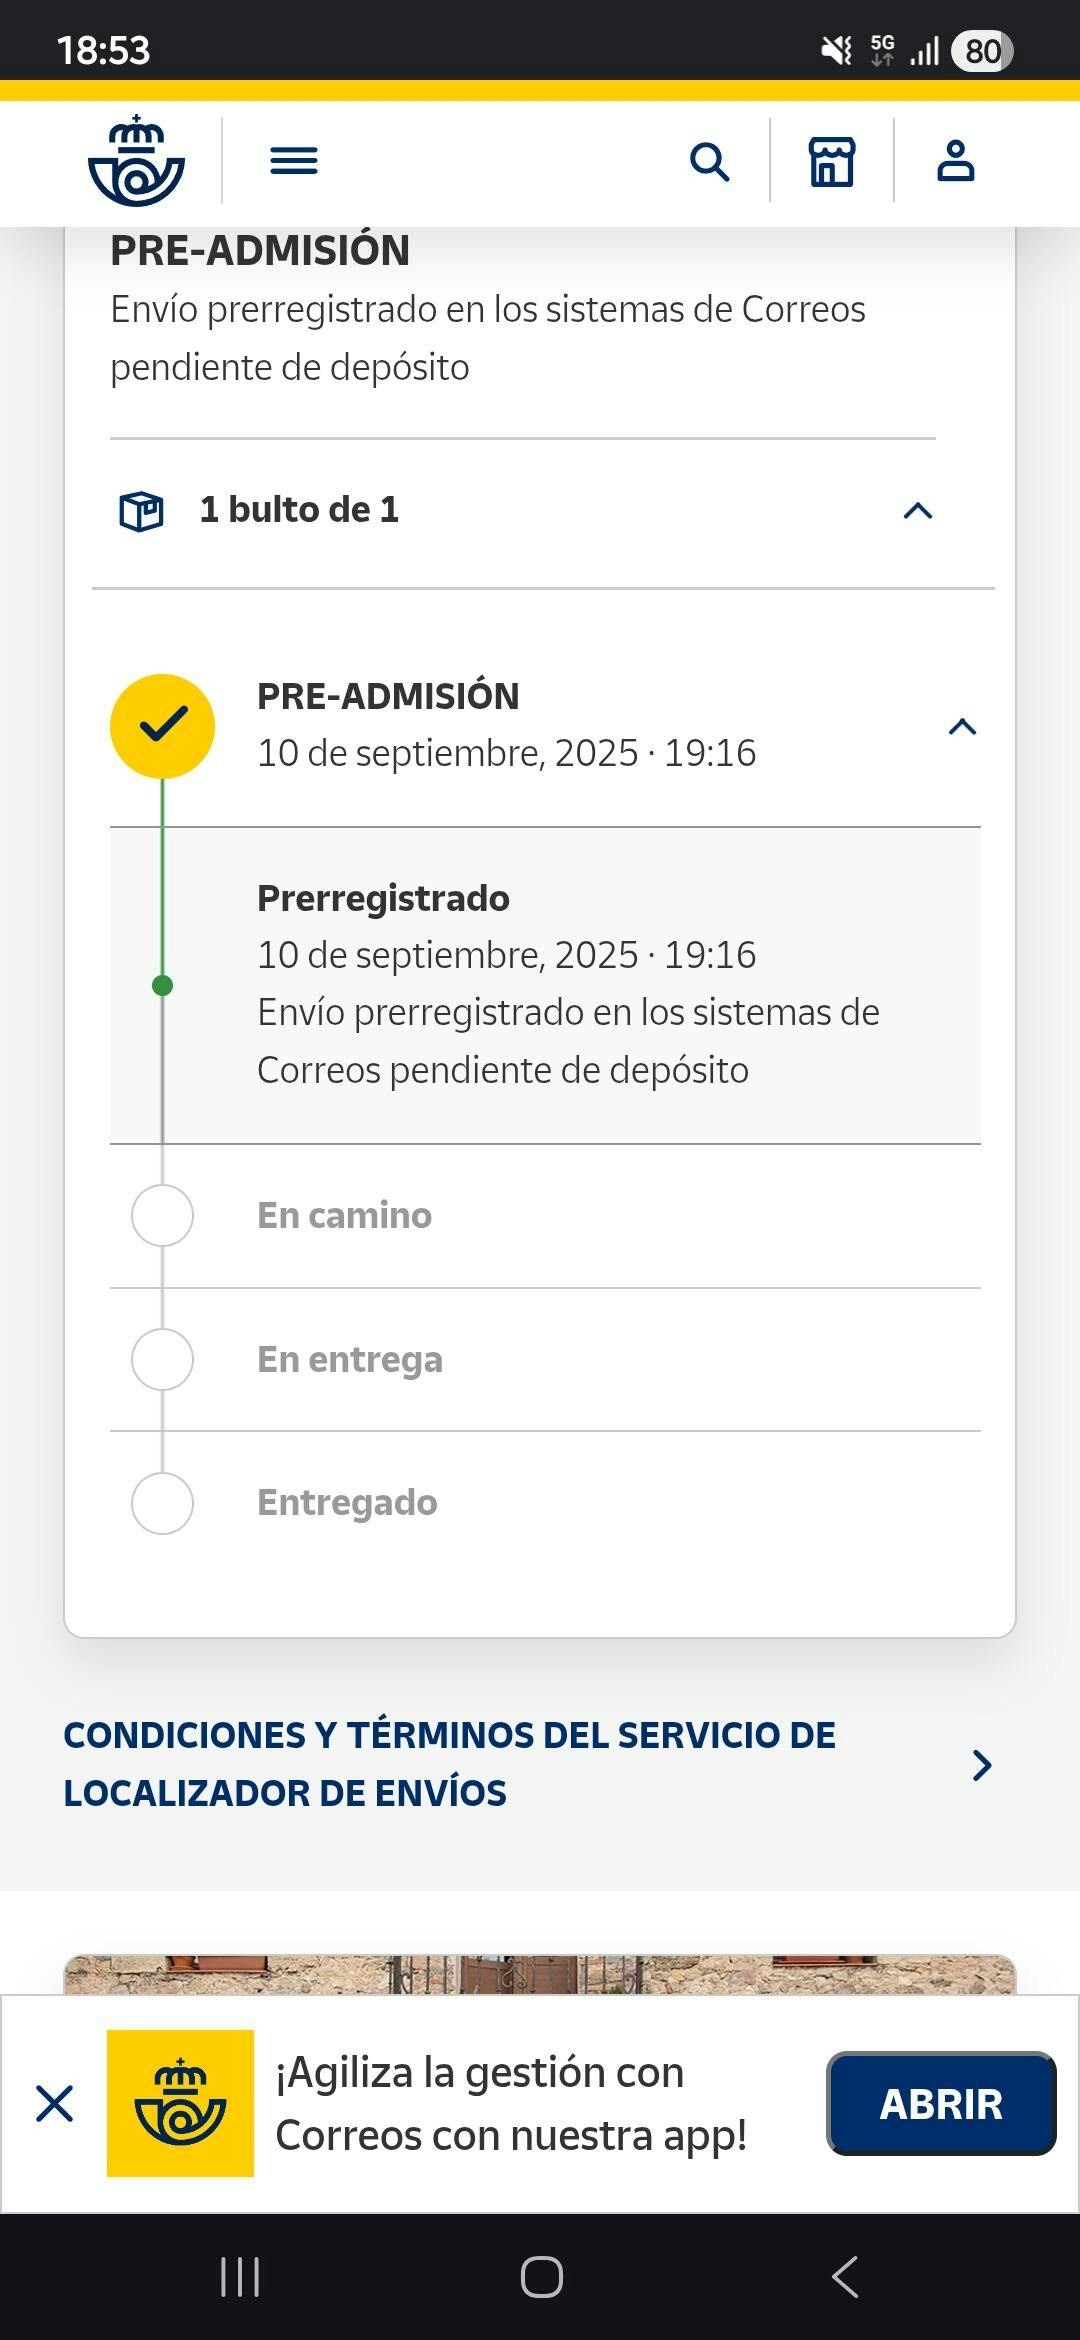This screenshot has height=2340, width=1080.
Task: Dismiss the app promotion banner
Action: [x=54, y=2103]
